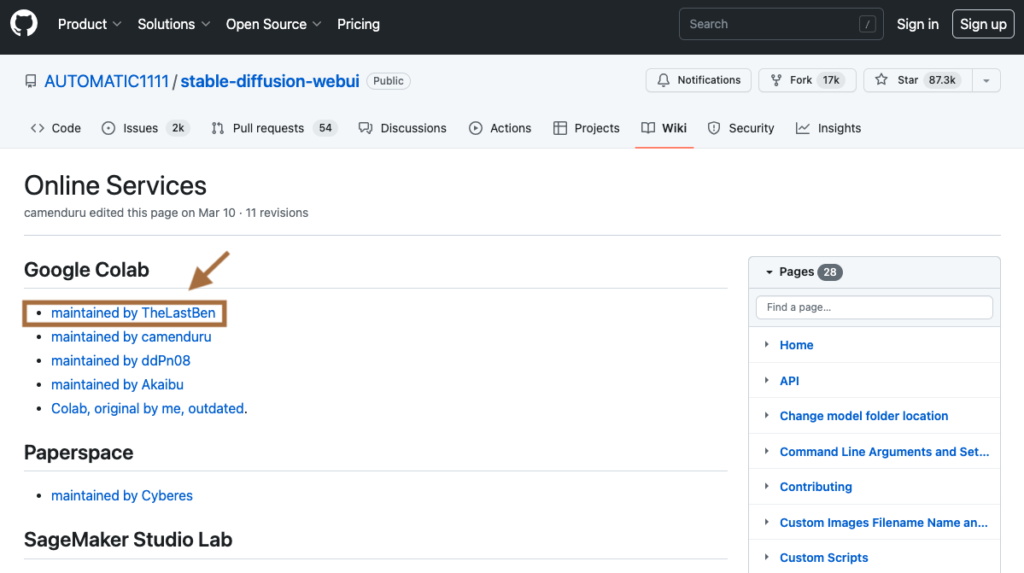Expand the API page entry arrow

(x=767, y=380)
